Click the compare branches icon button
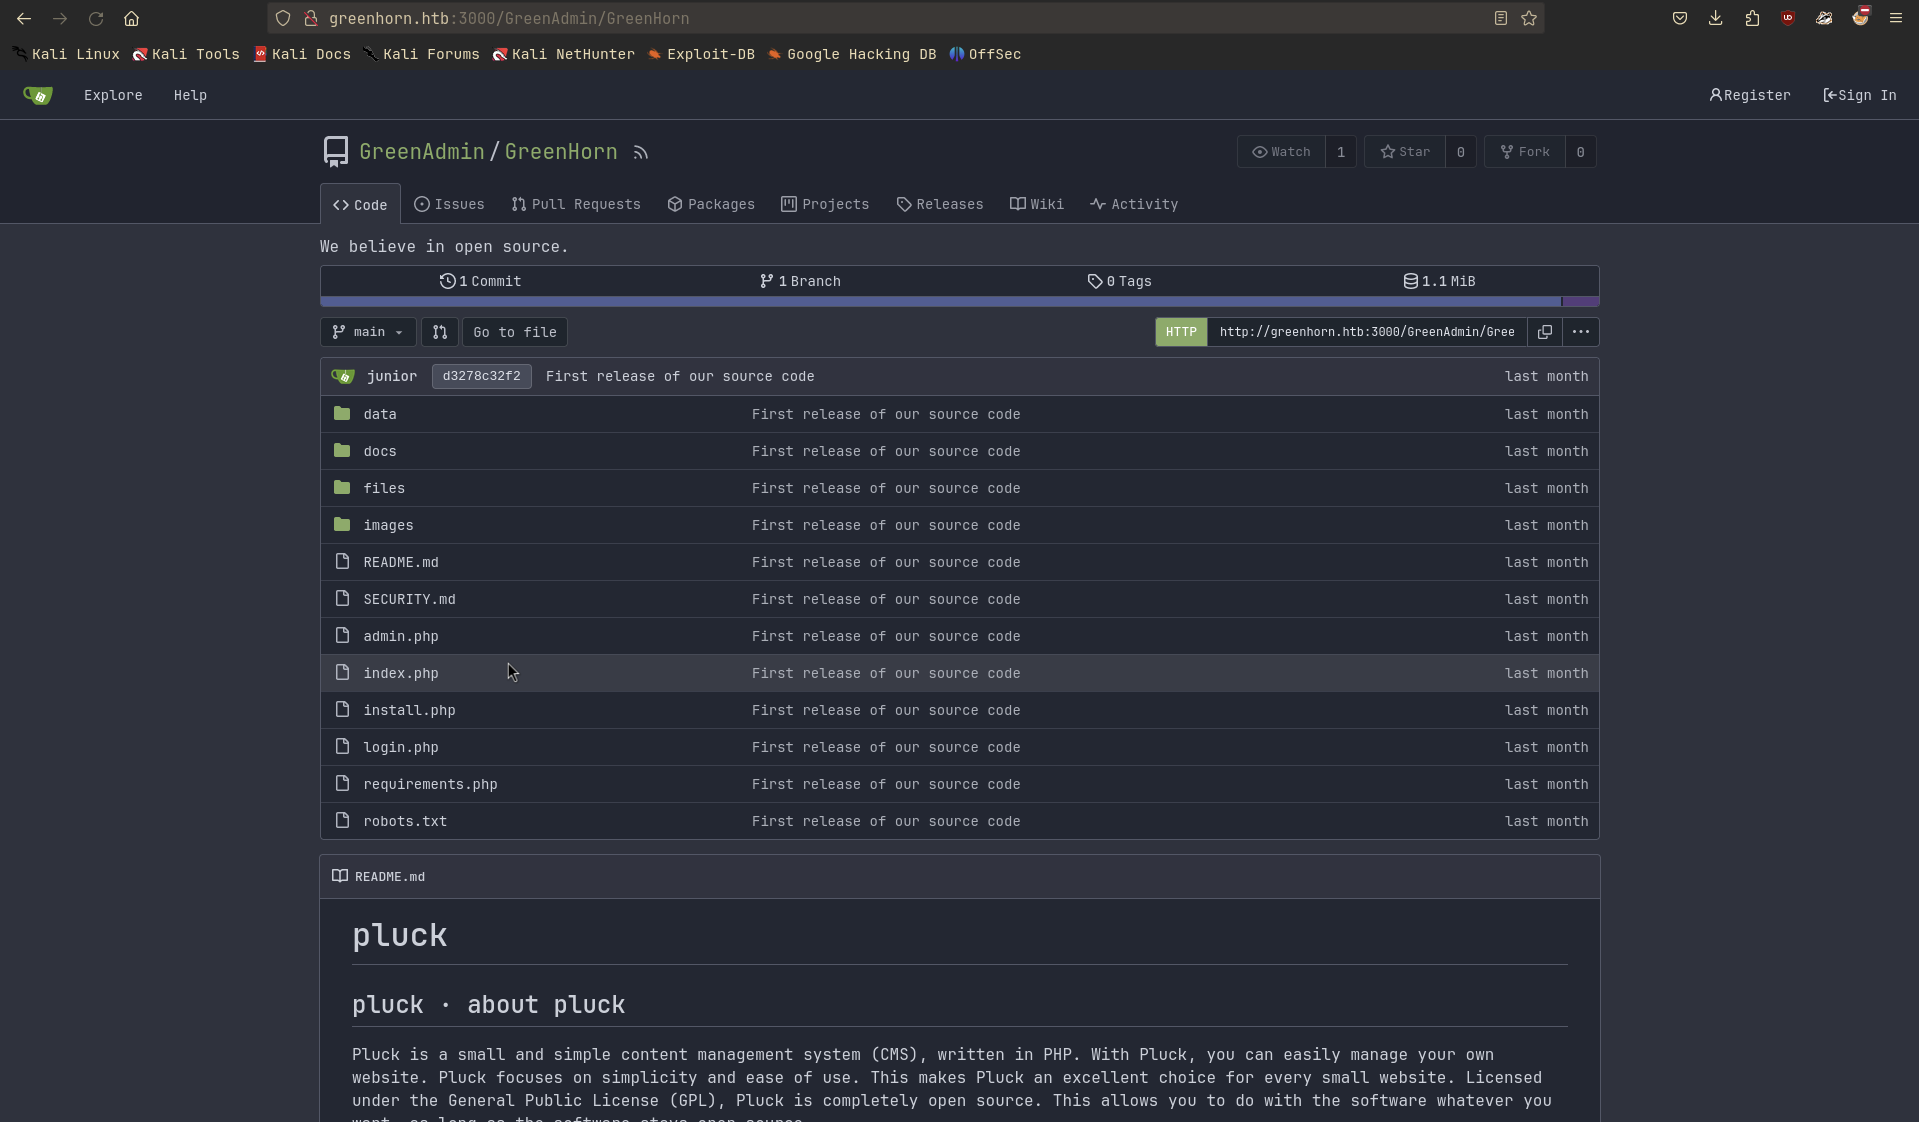The height and width of the screenshot is (1122, 1919). tap(440, 332)
